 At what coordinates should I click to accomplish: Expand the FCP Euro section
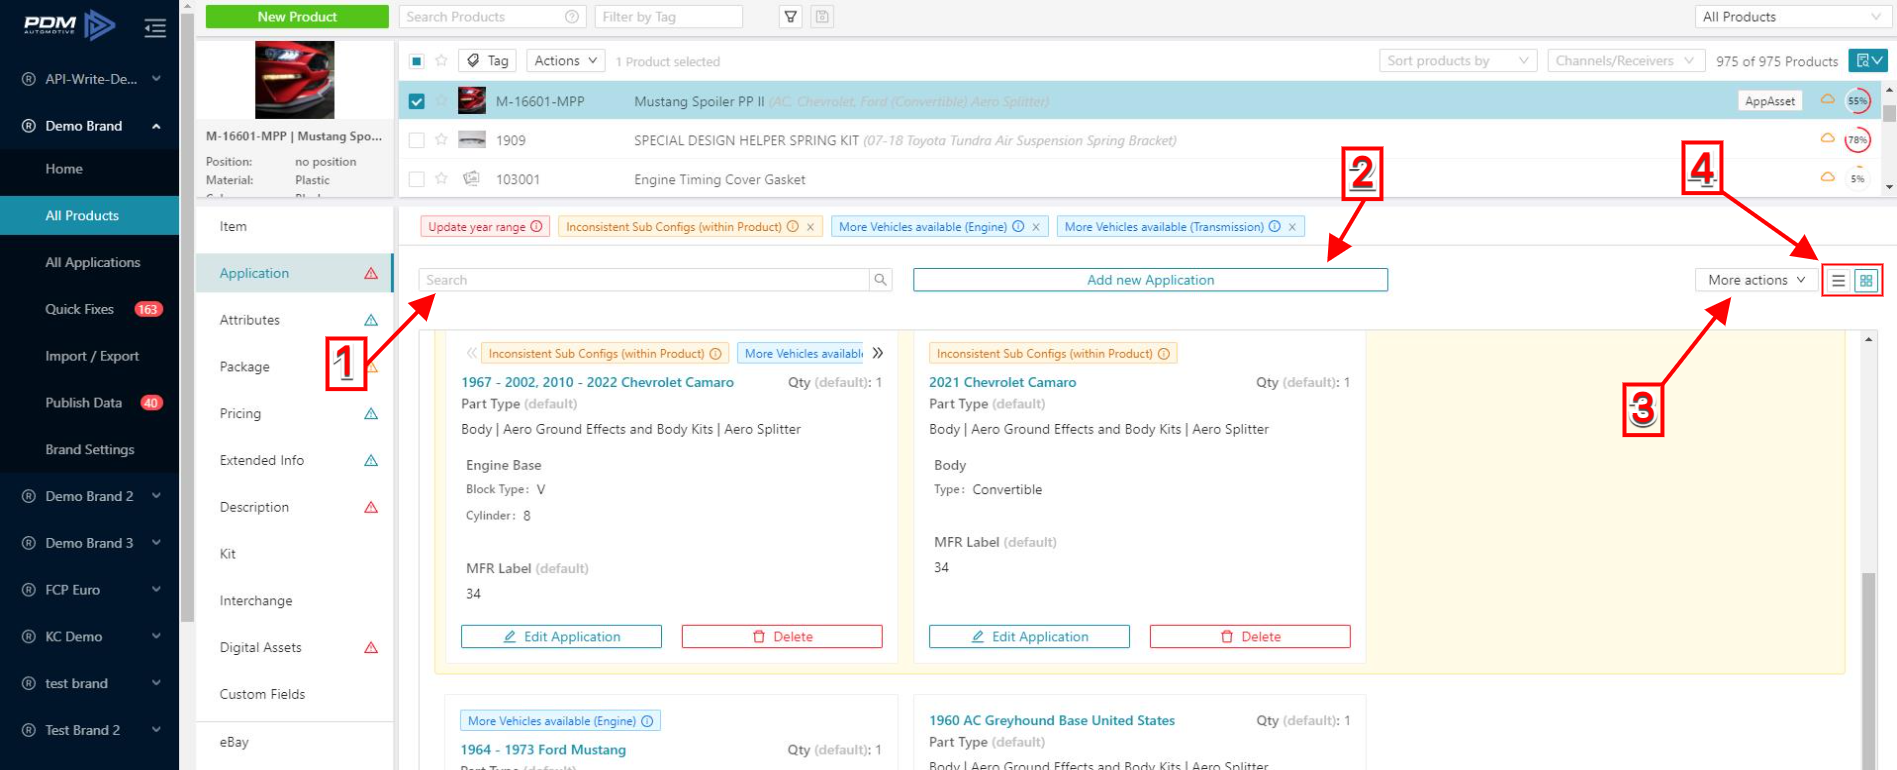pyautogui.click(x=156, y=590)
